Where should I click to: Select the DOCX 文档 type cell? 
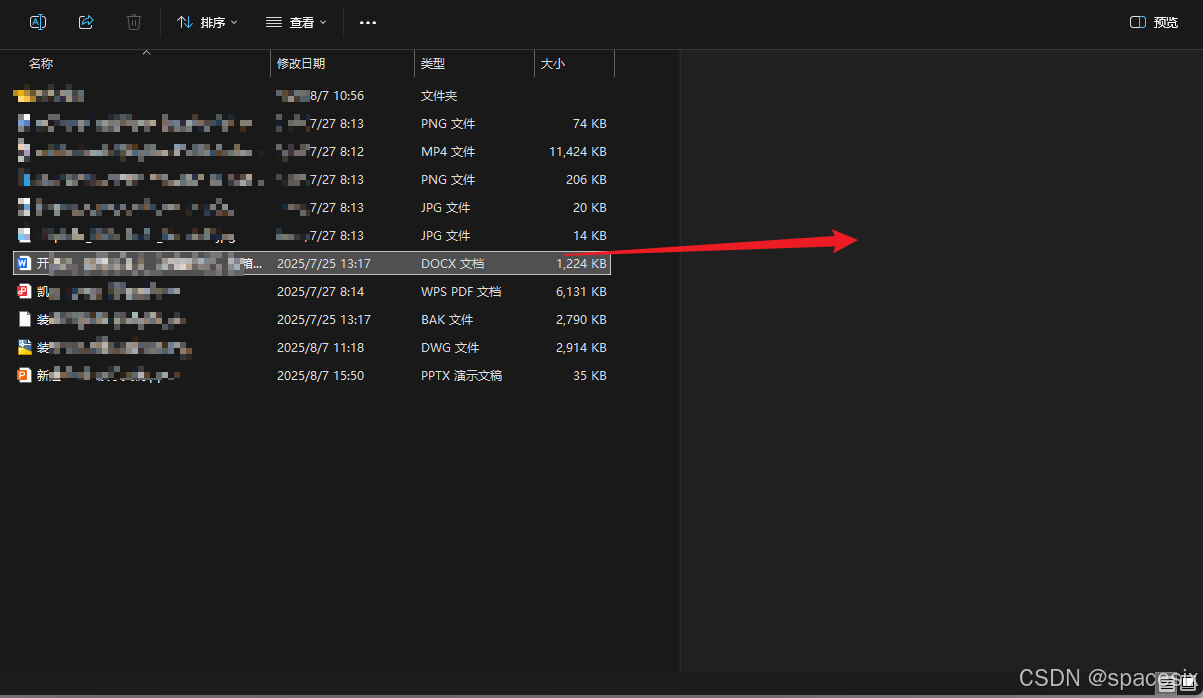click(x=452, y=264)
